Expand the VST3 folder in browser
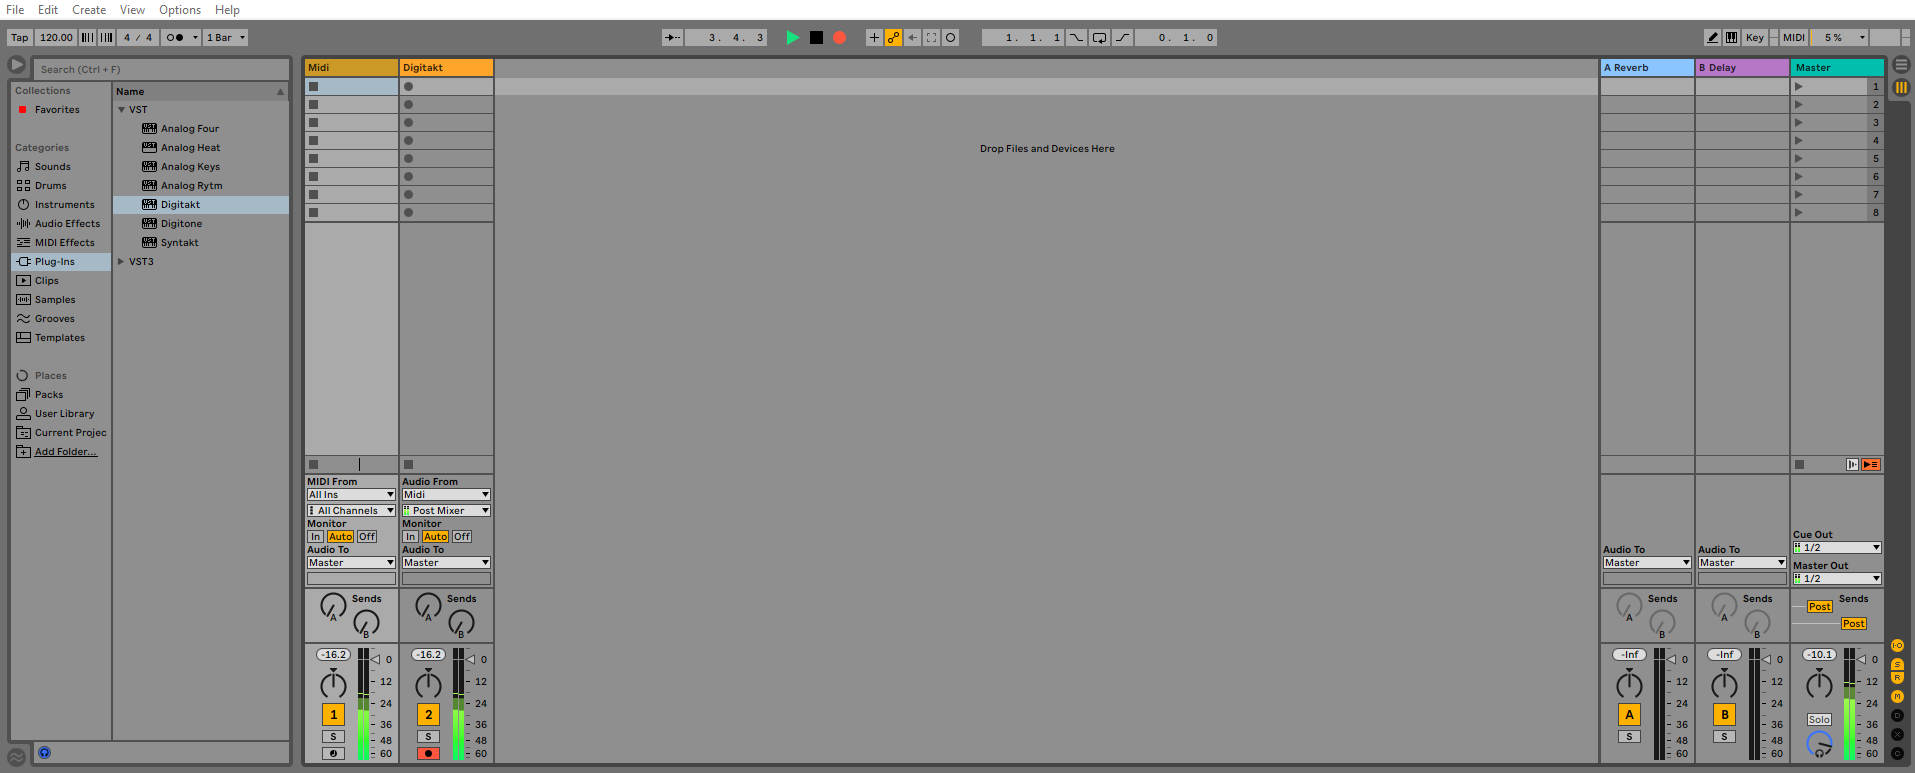Screen dimensions: 1915x773 click(121, 262)
